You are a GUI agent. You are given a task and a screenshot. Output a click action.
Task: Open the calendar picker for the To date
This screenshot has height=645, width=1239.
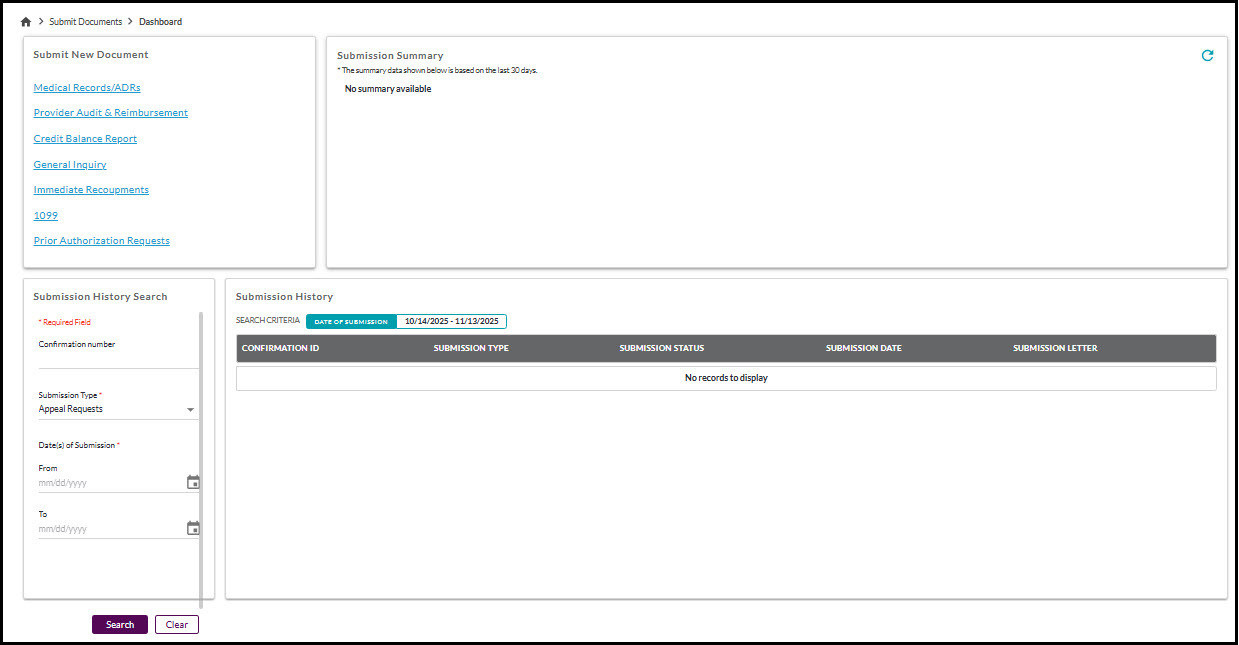[193, 528]
